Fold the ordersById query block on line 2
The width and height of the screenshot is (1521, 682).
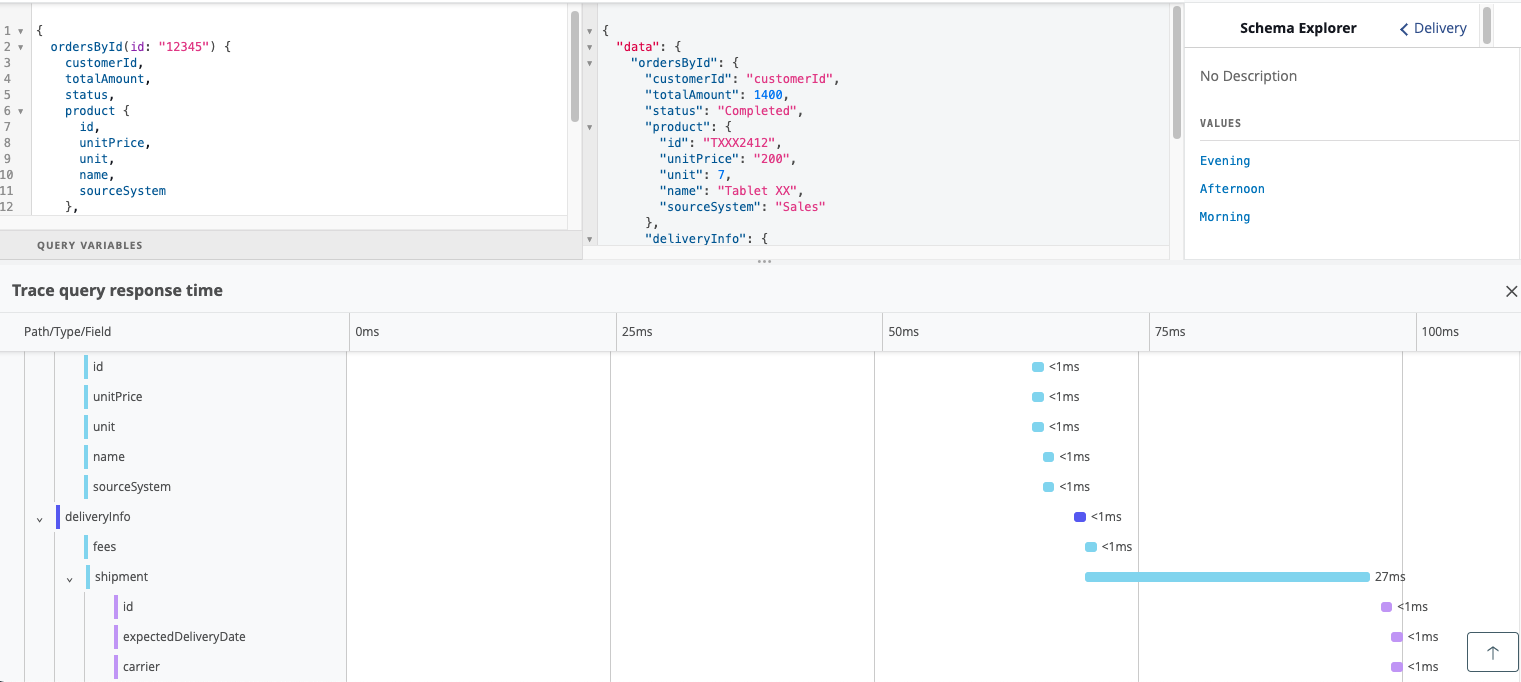pyautogui.click(x=21, y=46)
